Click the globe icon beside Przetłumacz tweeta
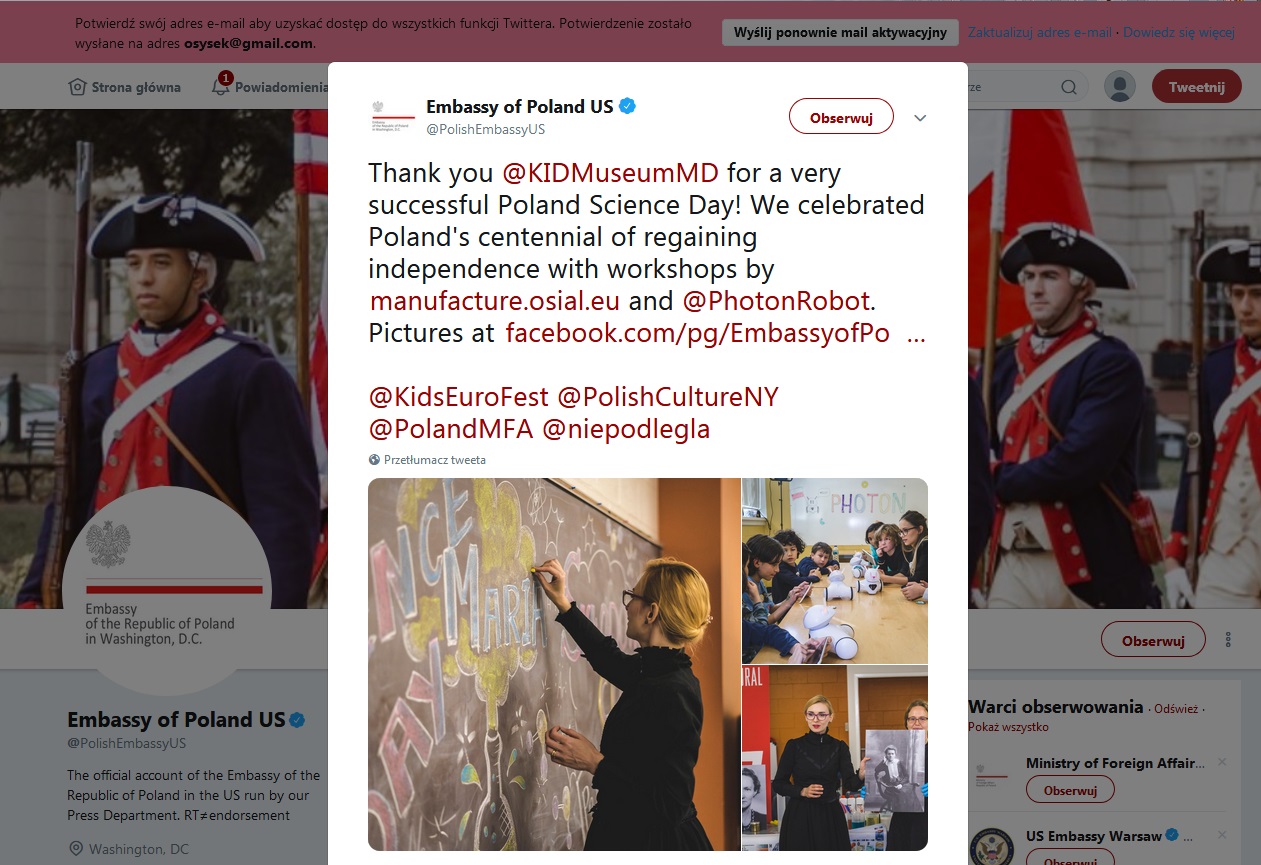Viewport: 1261px width, 865px height. [x=374, y=460]
